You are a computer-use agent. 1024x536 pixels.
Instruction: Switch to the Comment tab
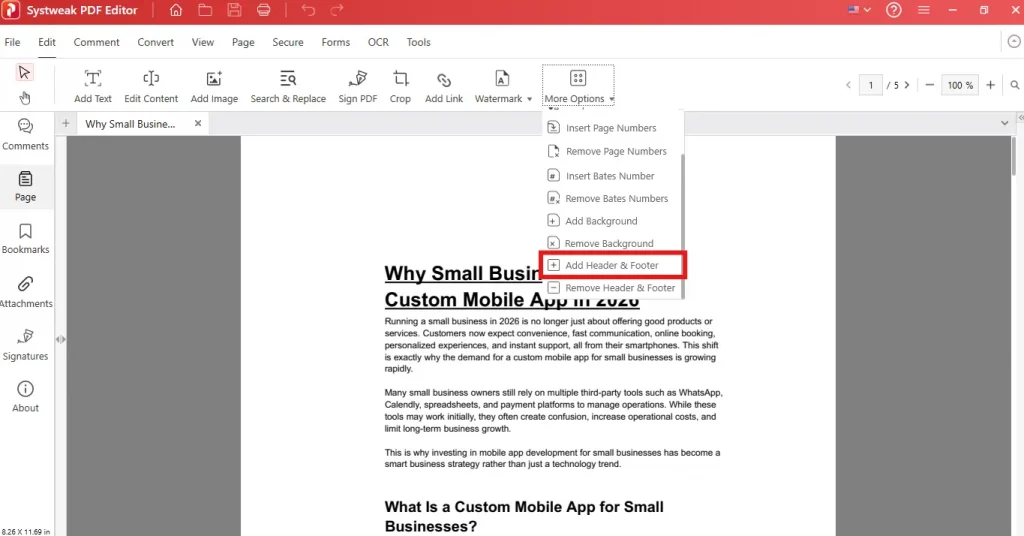coord(97,42)
